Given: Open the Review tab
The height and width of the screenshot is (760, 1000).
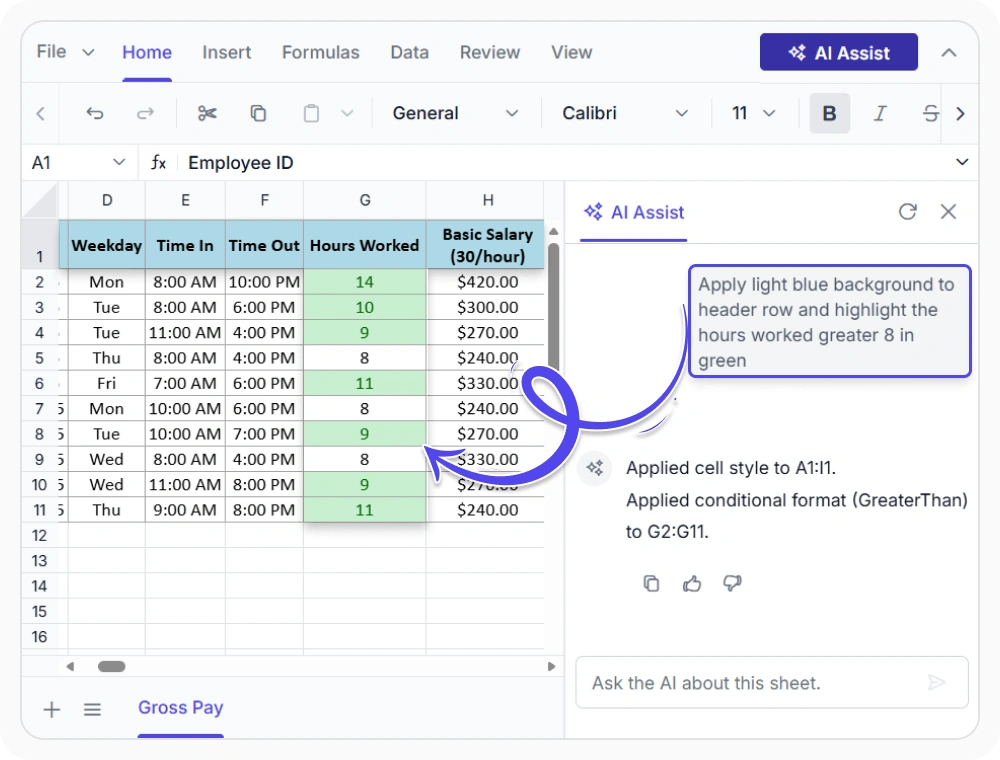Looking at the screenshot, I should tap(490, 52).
